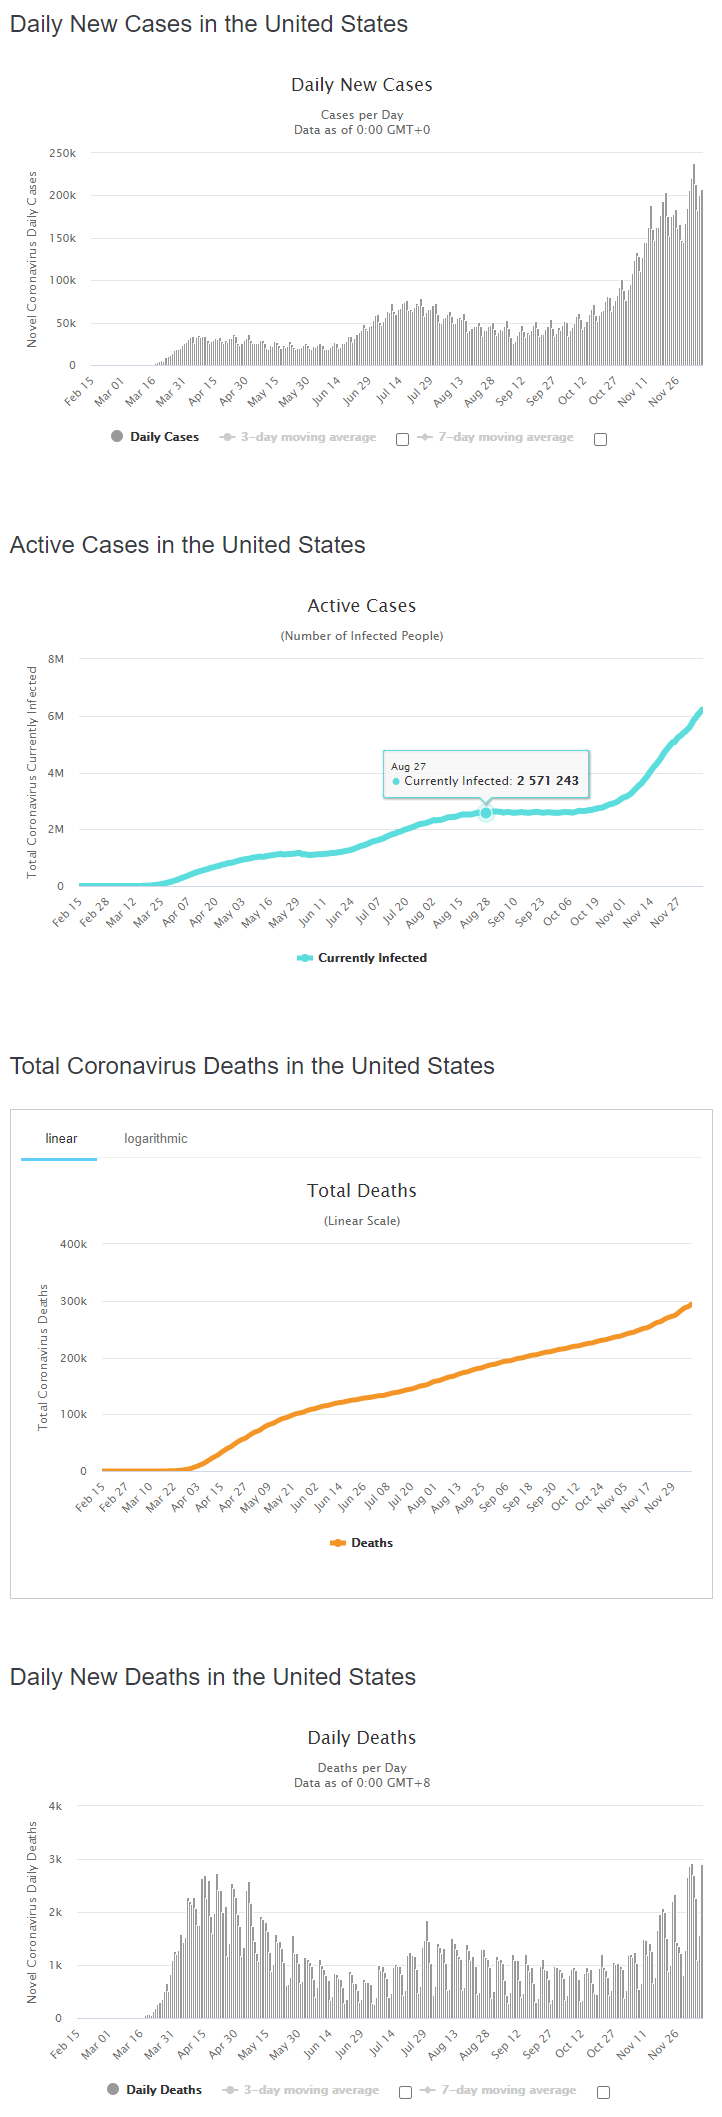Click the orange Deaths legend marker
722x2117 pixels.
coord(338,1543)
